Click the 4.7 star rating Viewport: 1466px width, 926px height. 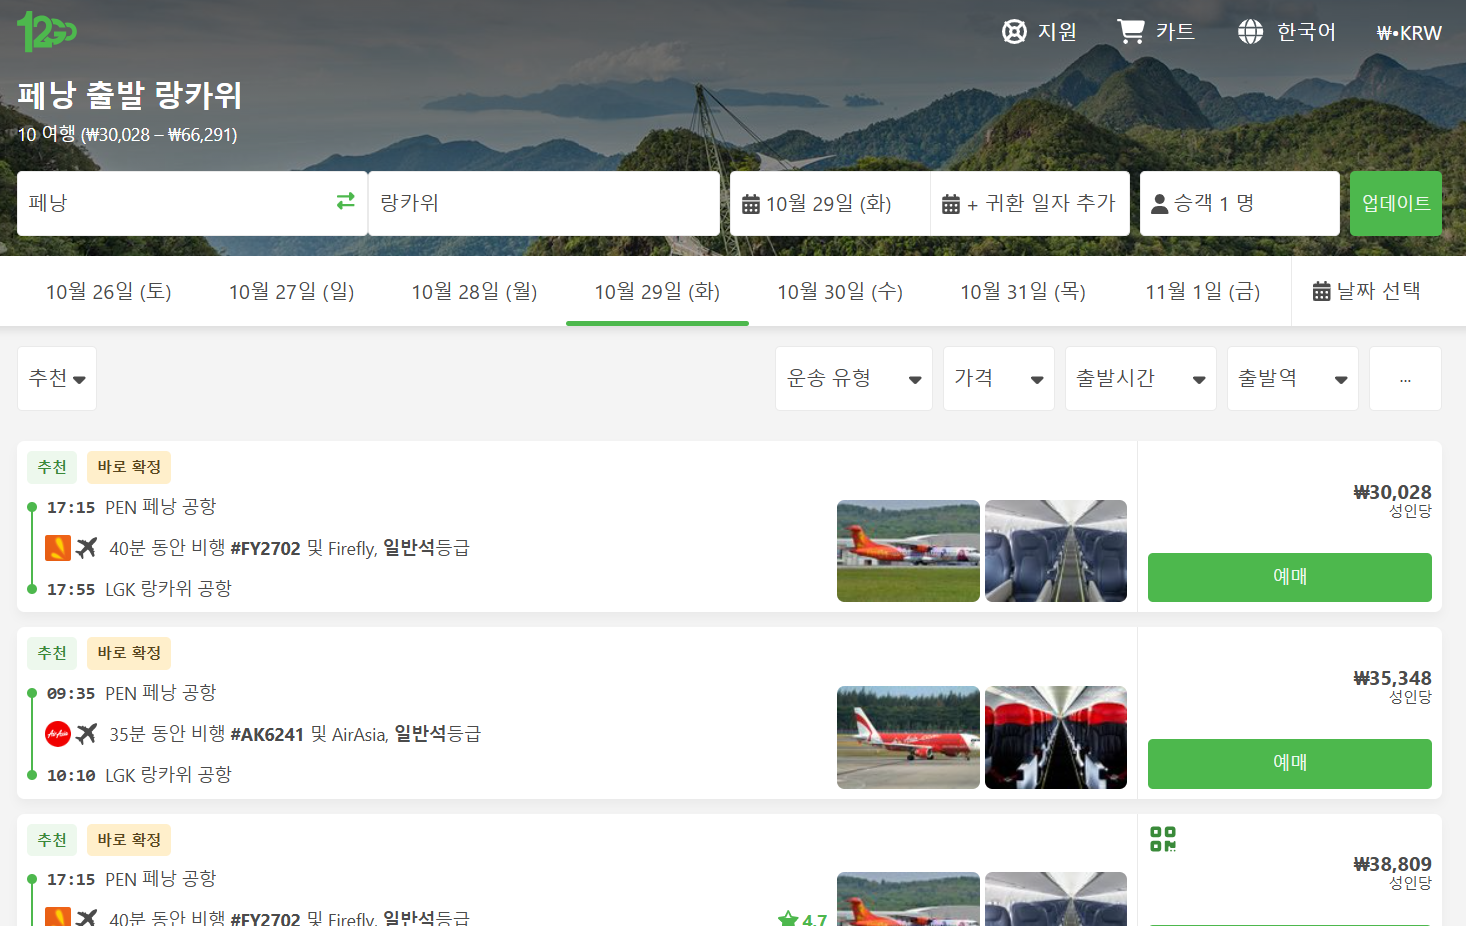(x=803, y=919)
